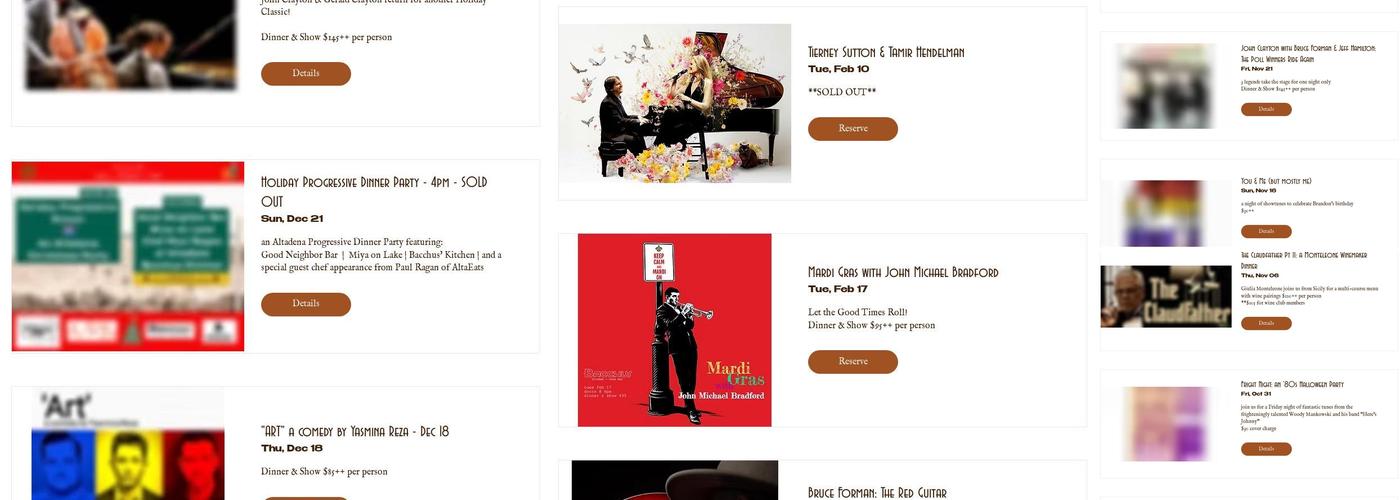
Task: Open Details for Fright Night Halloween Party
Action: click(x=1266, y=449)
